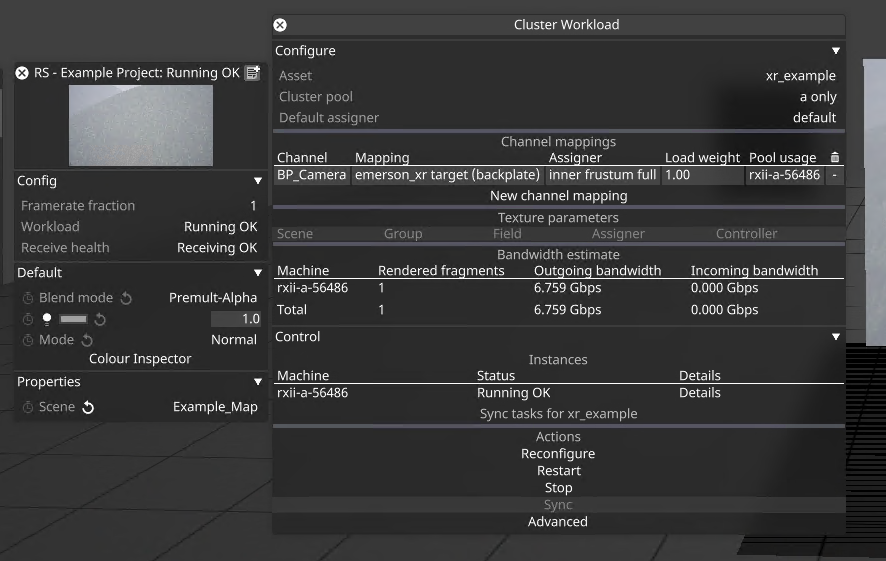Open the Advanced actions entry
The width and height of the screenshot is (886, 561).
pos(558,521)
